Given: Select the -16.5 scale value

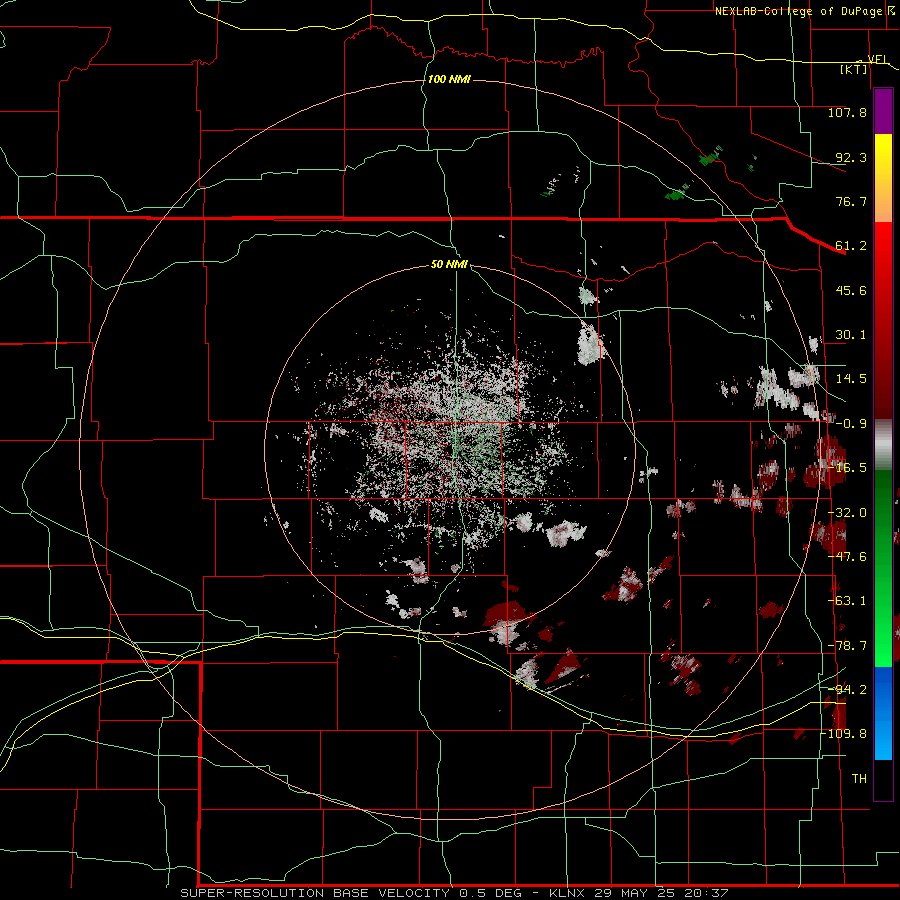Looking at the screenshot, I should click(847, 468).
